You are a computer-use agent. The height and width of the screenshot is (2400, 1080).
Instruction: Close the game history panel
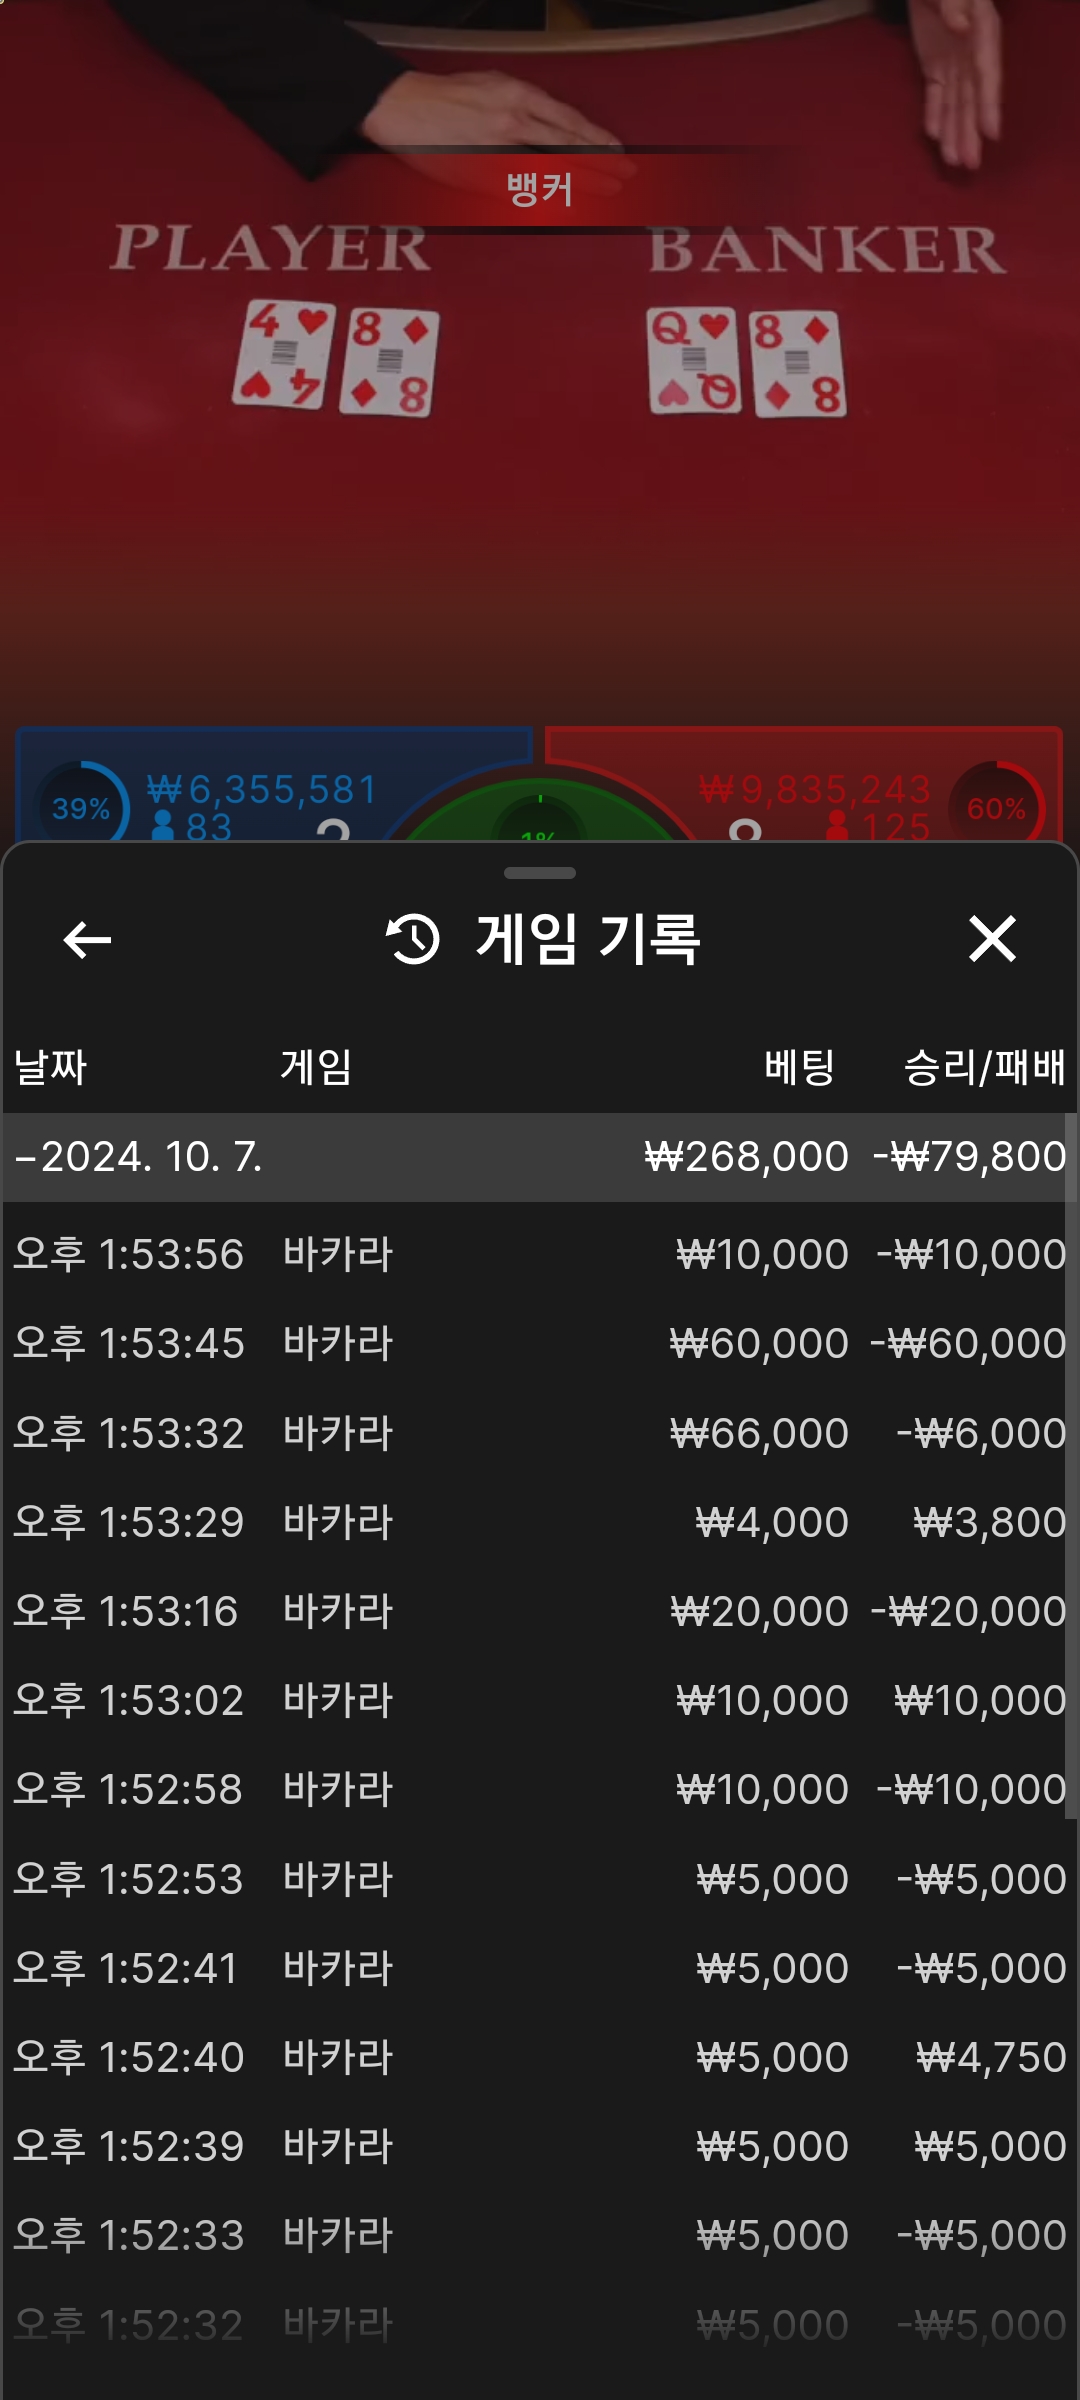(992, 939)
